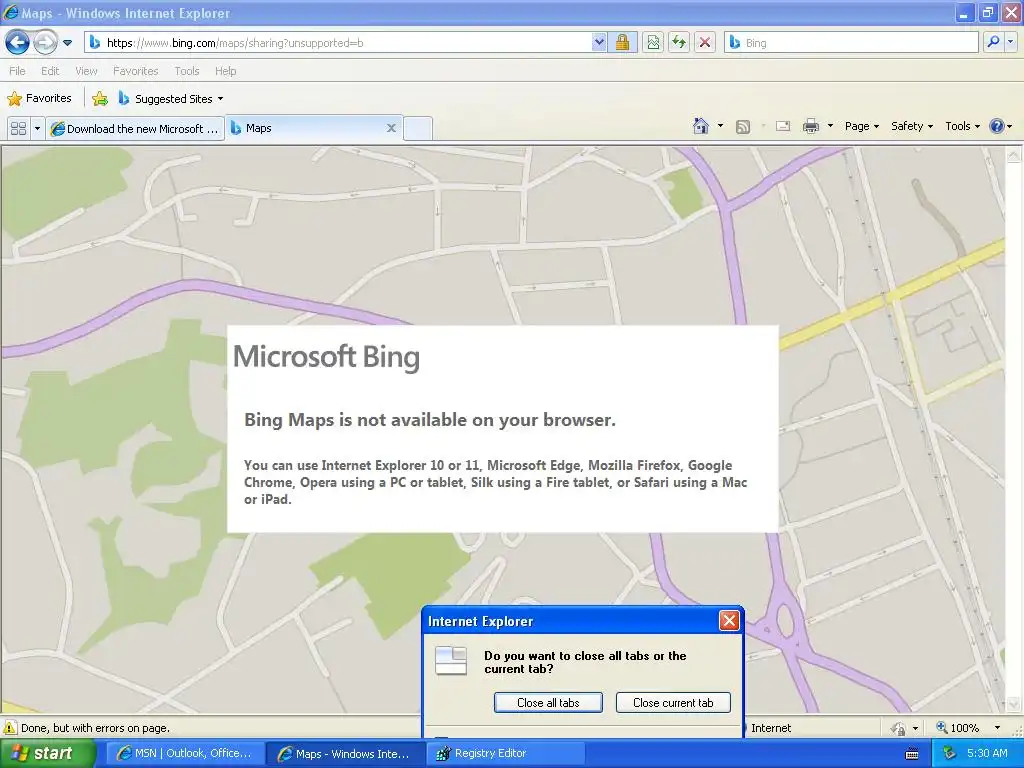This screenshot has height=768, width=1024.
Task: Click the zoom level 100% button
Action: (957, 728)
